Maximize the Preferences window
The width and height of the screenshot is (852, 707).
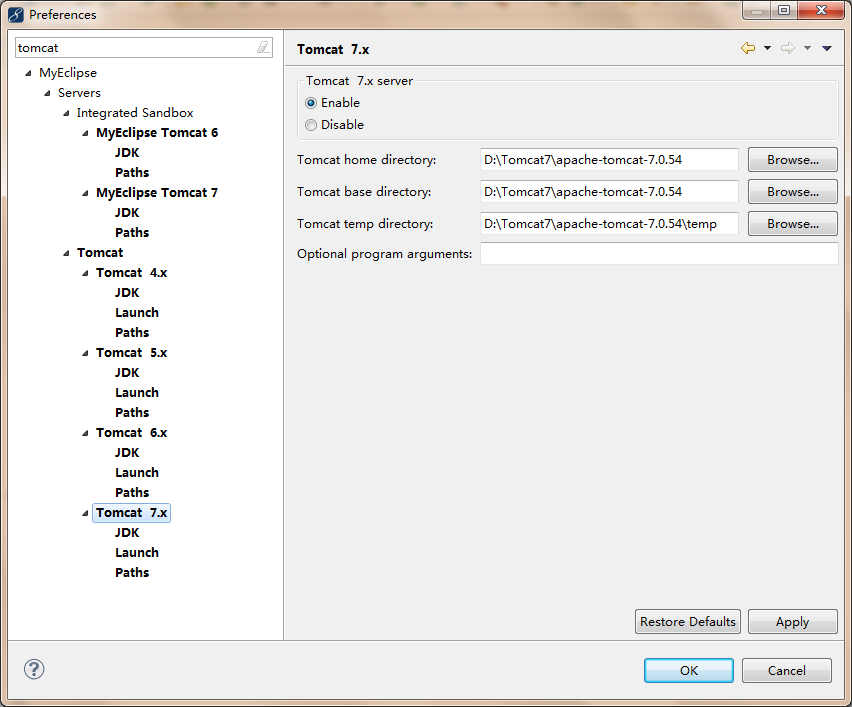click(x=784, y=10)
